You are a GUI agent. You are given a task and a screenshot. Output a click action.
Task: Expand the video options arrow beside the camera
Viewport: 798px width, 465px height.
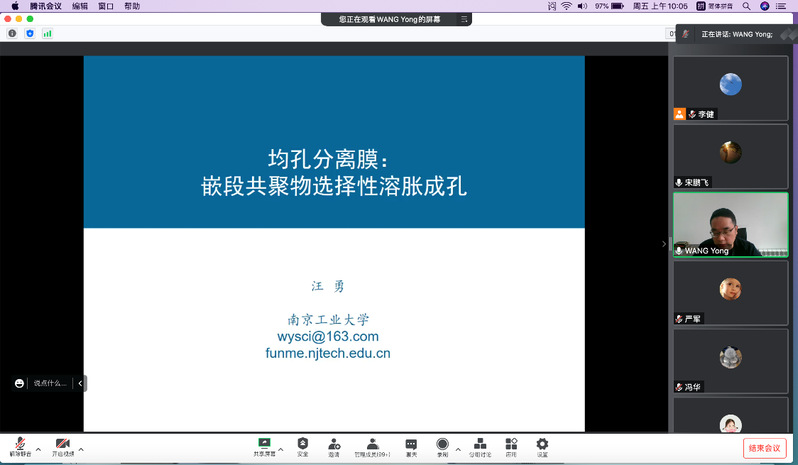[x=81, y=449]
